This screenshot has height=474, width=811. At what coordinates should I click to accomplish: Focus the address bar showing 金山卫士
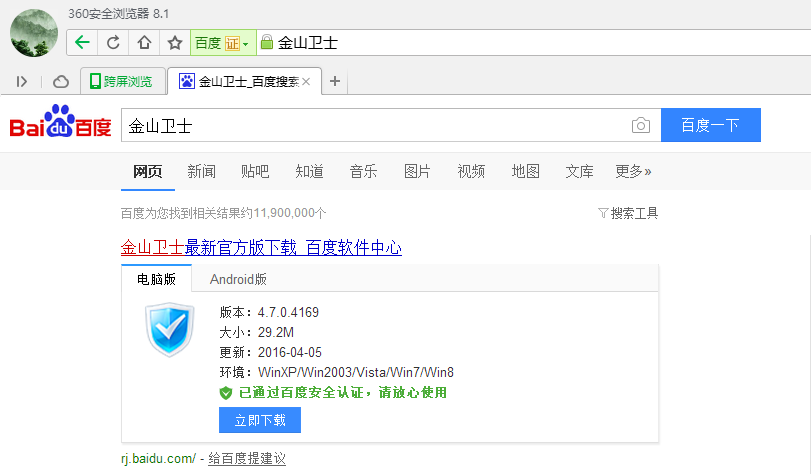coord(533,42)
